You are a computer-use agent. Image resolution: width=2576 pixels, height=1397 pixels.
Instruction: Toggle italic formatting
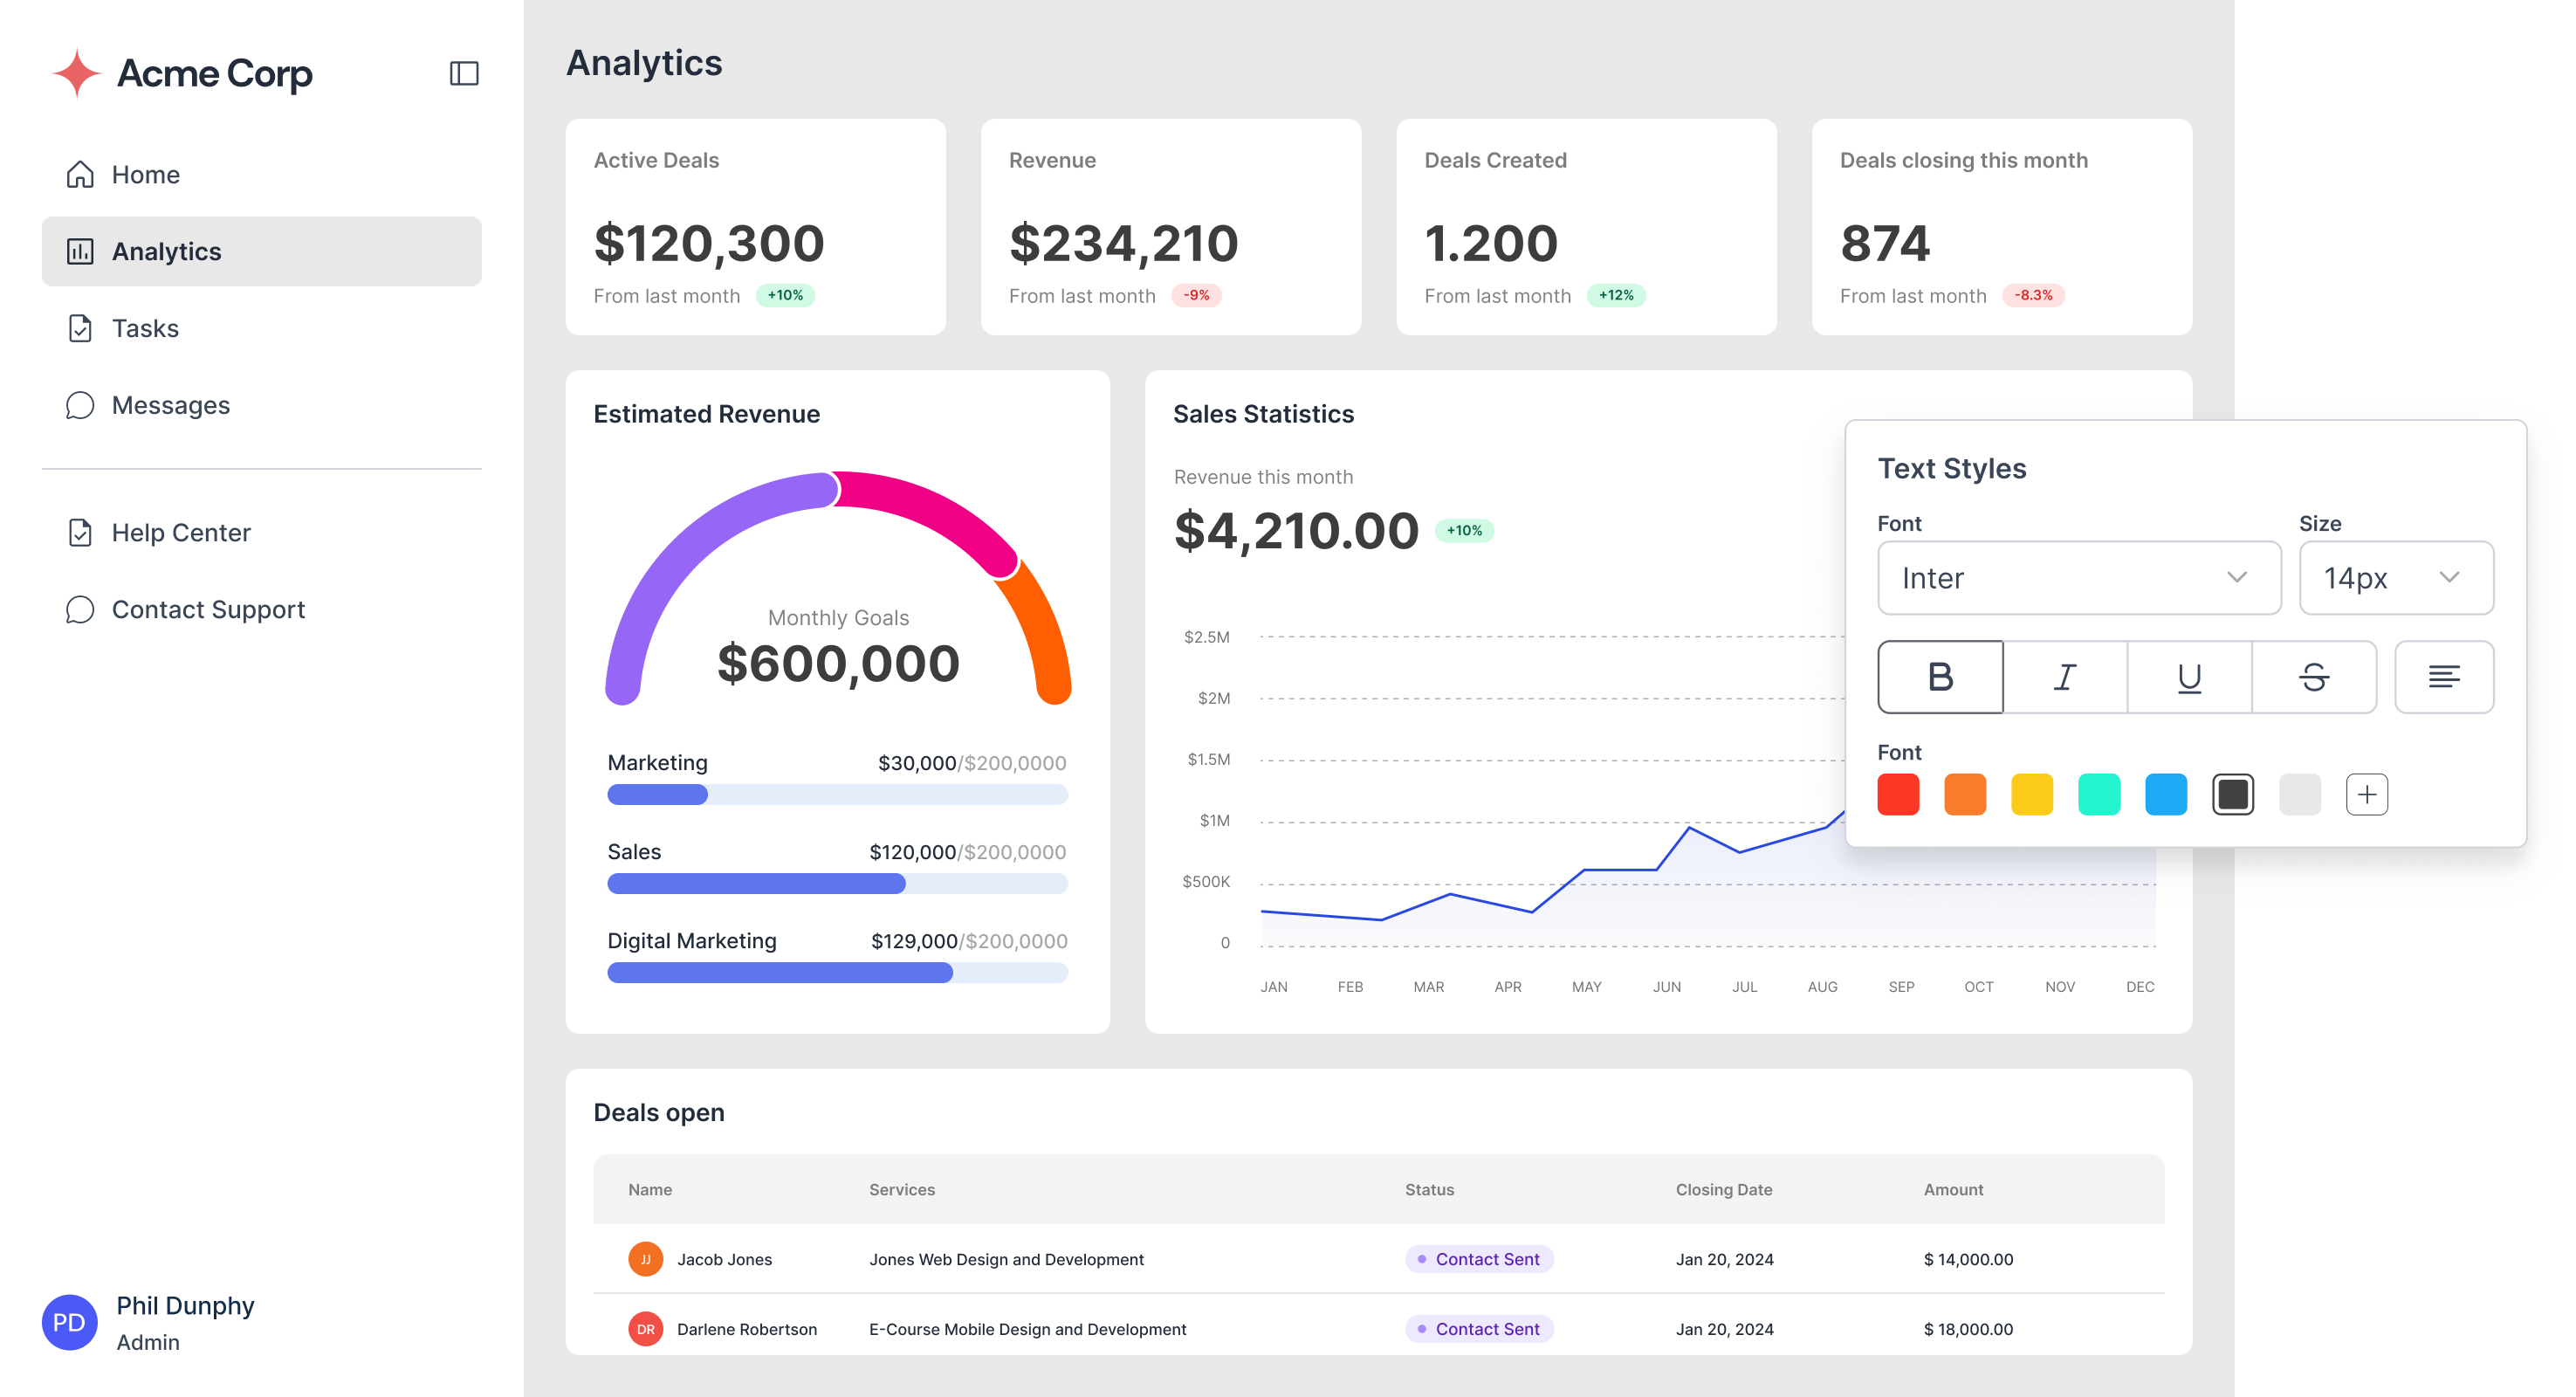pyautogui.click(x=2065, y=677)
